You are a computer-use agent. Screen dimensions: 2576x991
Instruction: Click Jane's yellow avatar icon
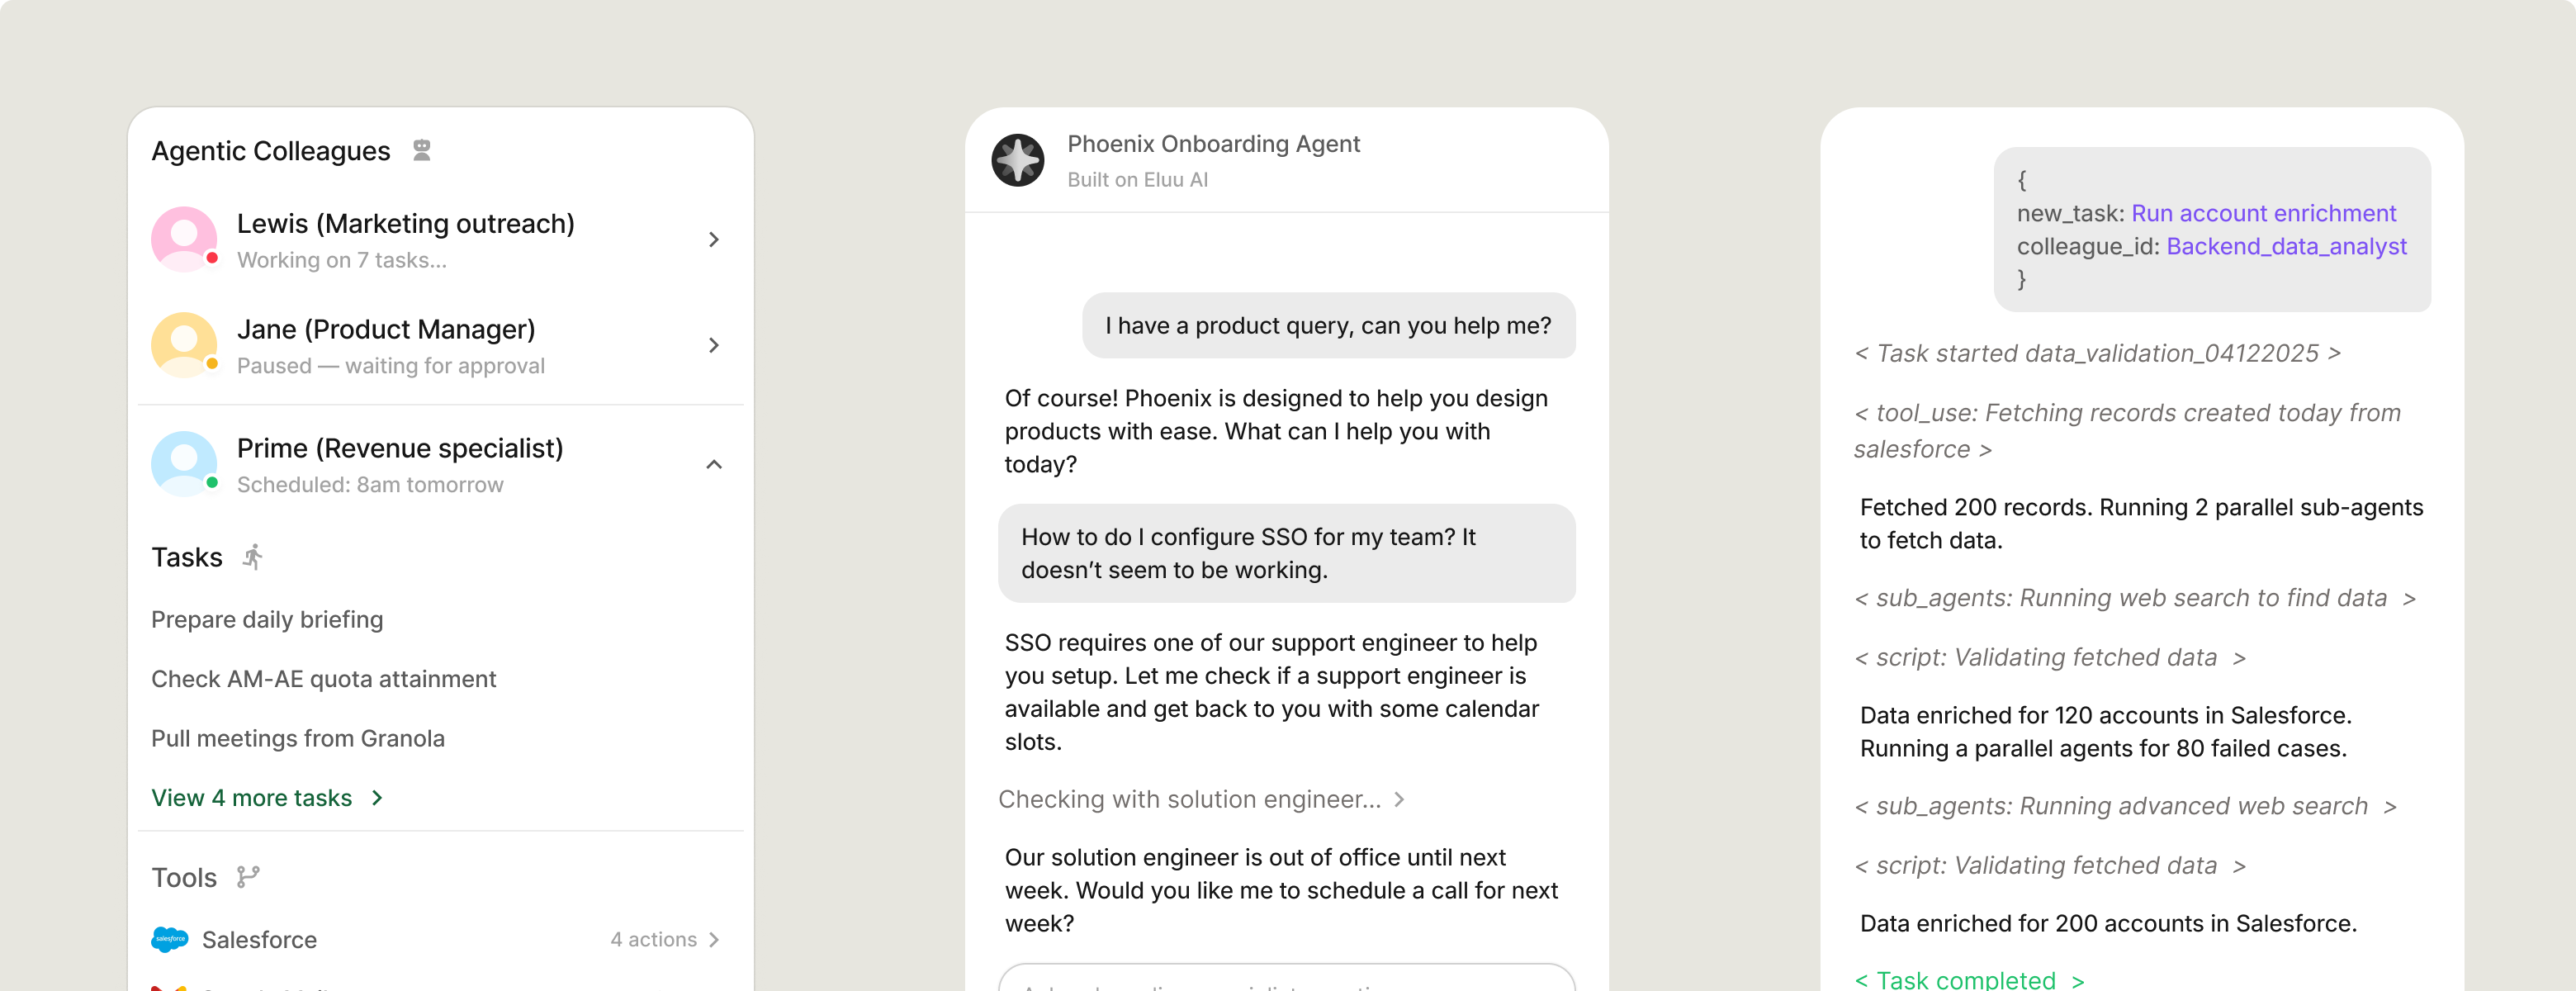click(184, 345)
